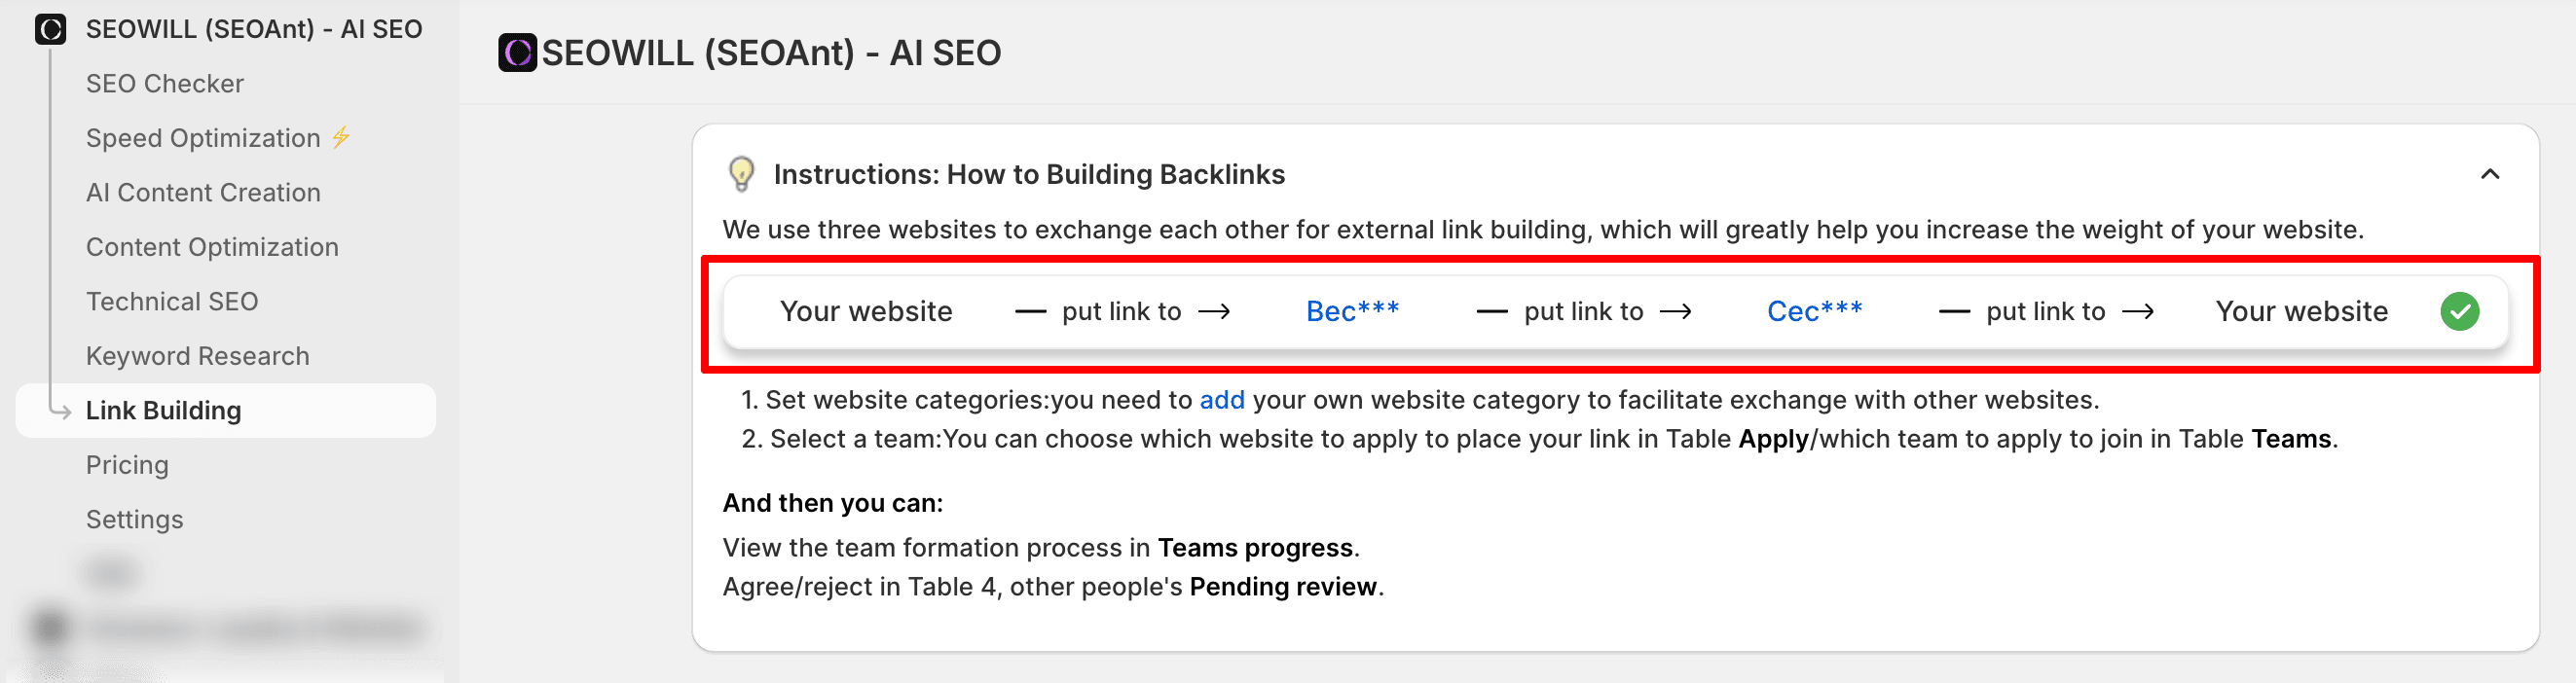The width and height of the screenshot is (2576, 683).
Task: Click the lightning bolt beside Speed Optimization
Action: pos(341,137)
